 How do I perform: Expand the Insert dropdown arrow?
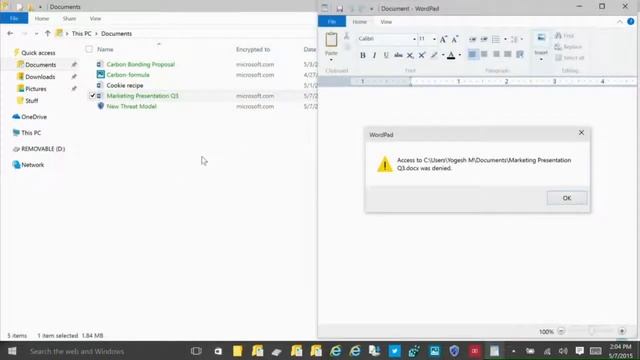pyautogui.click(x=541, y=60)
